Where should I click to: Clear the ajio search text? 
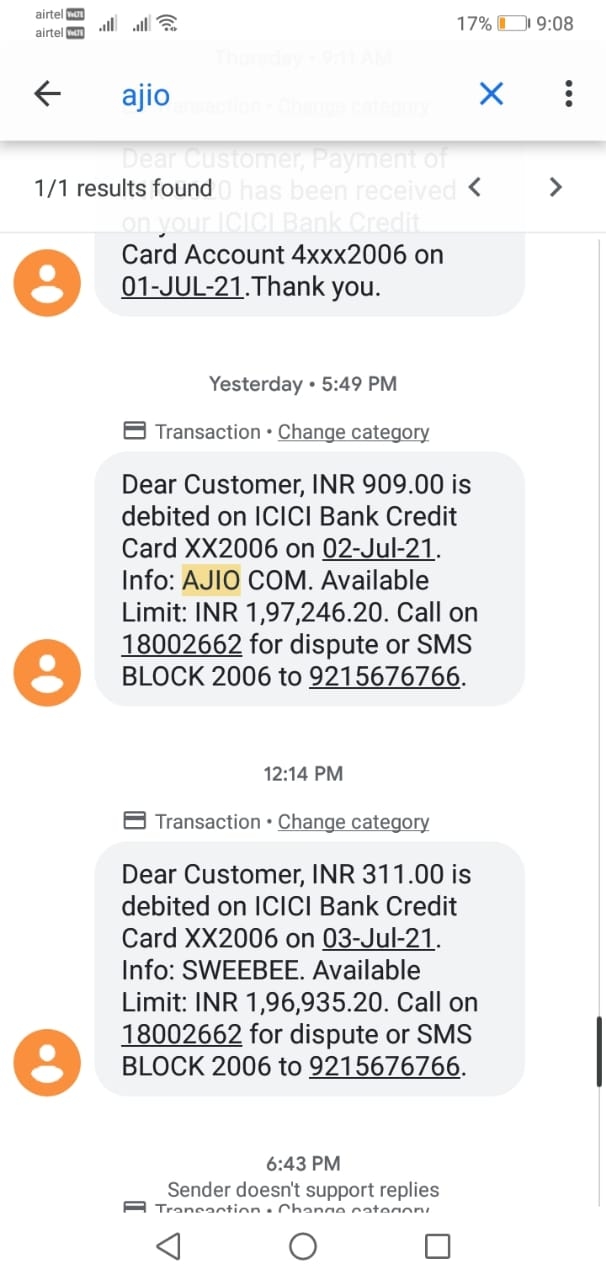click(491, 95)
